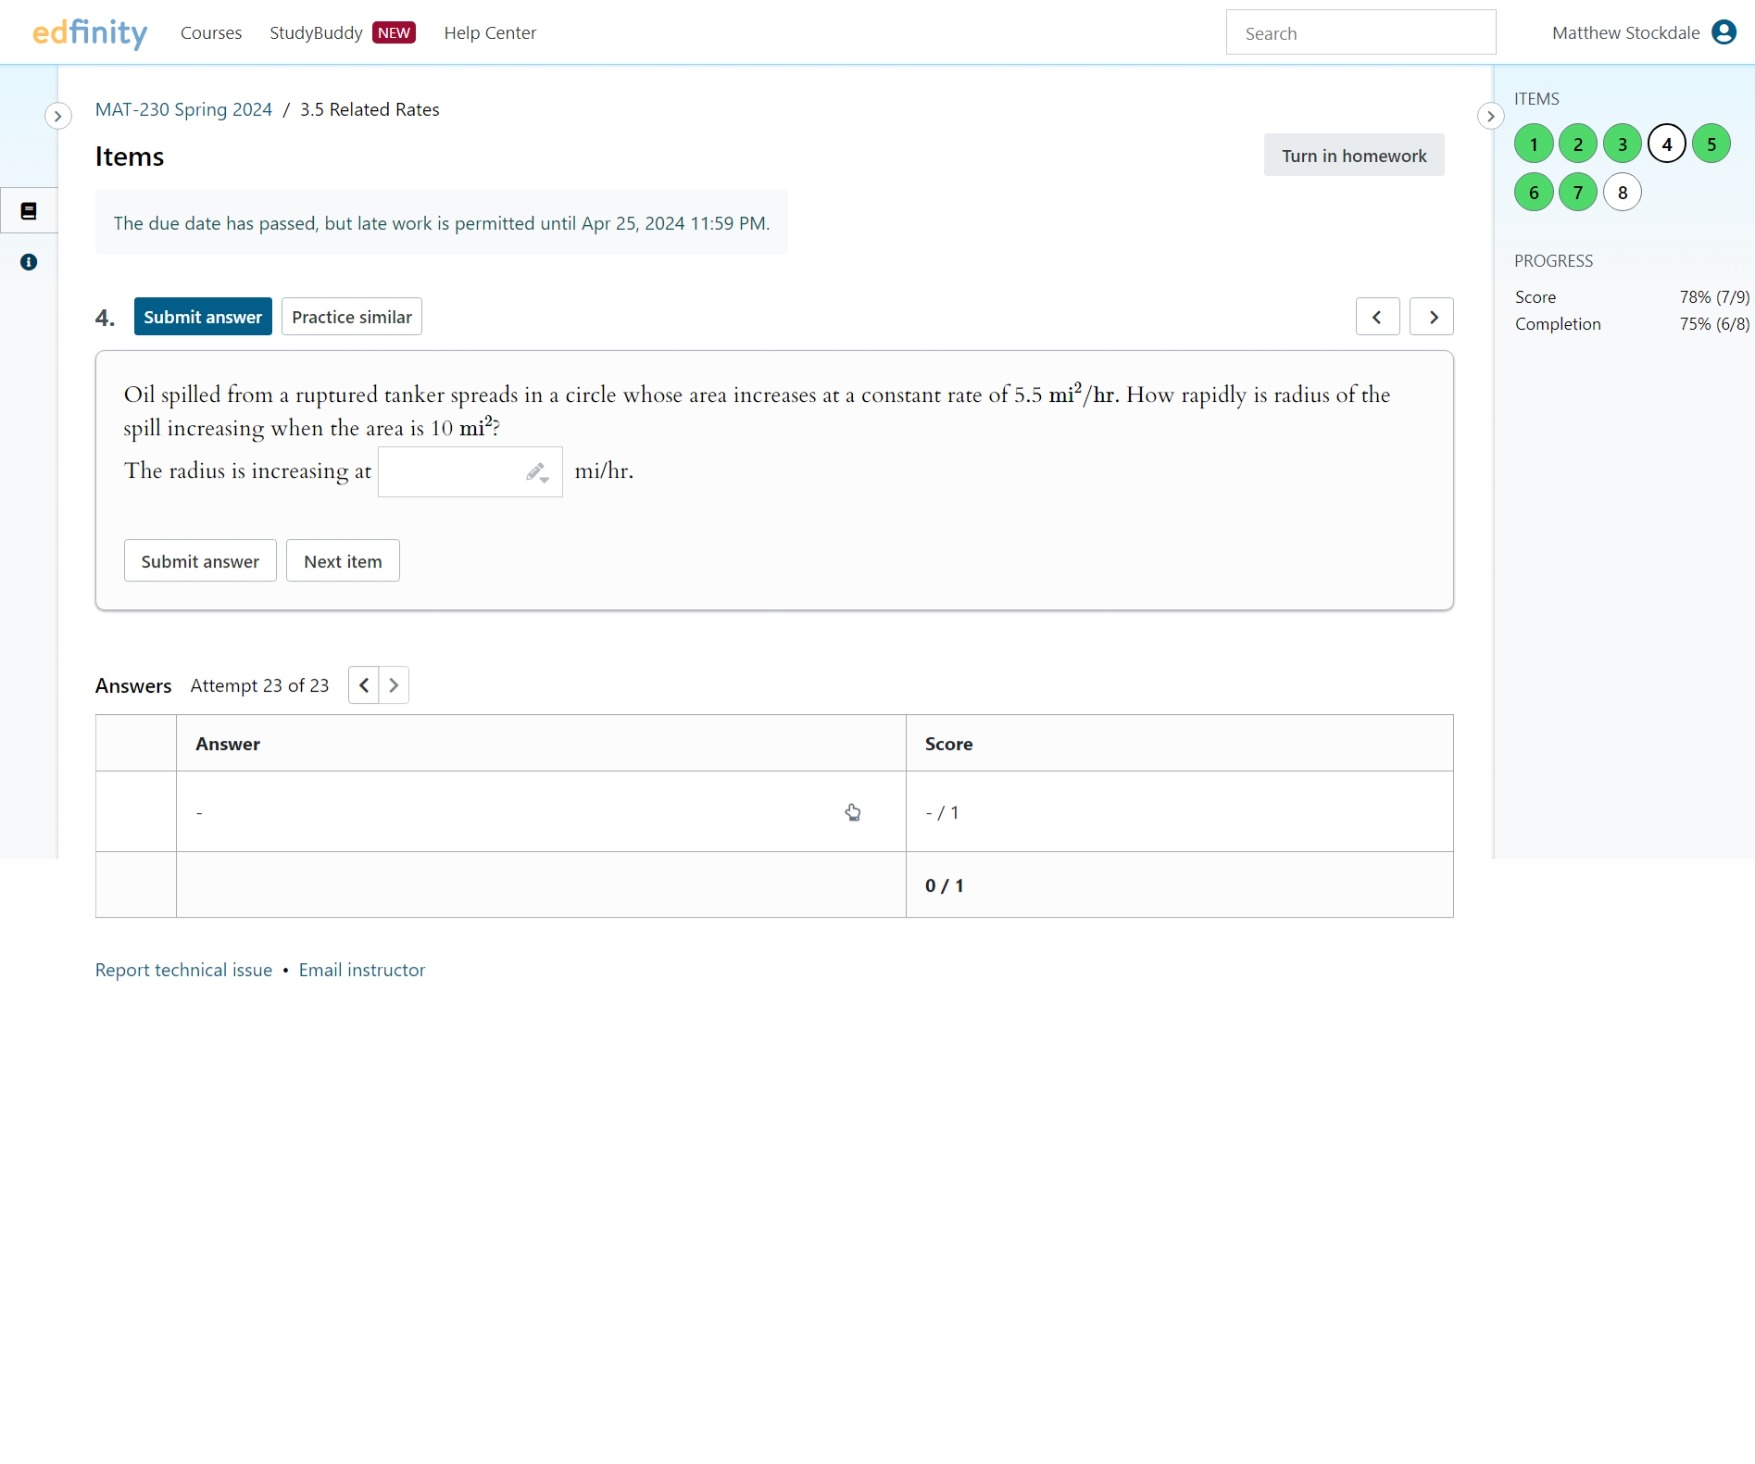Screen dimensions: 1755x1464
Task: Go to the next item arrow
Action: click(1431, 317)
